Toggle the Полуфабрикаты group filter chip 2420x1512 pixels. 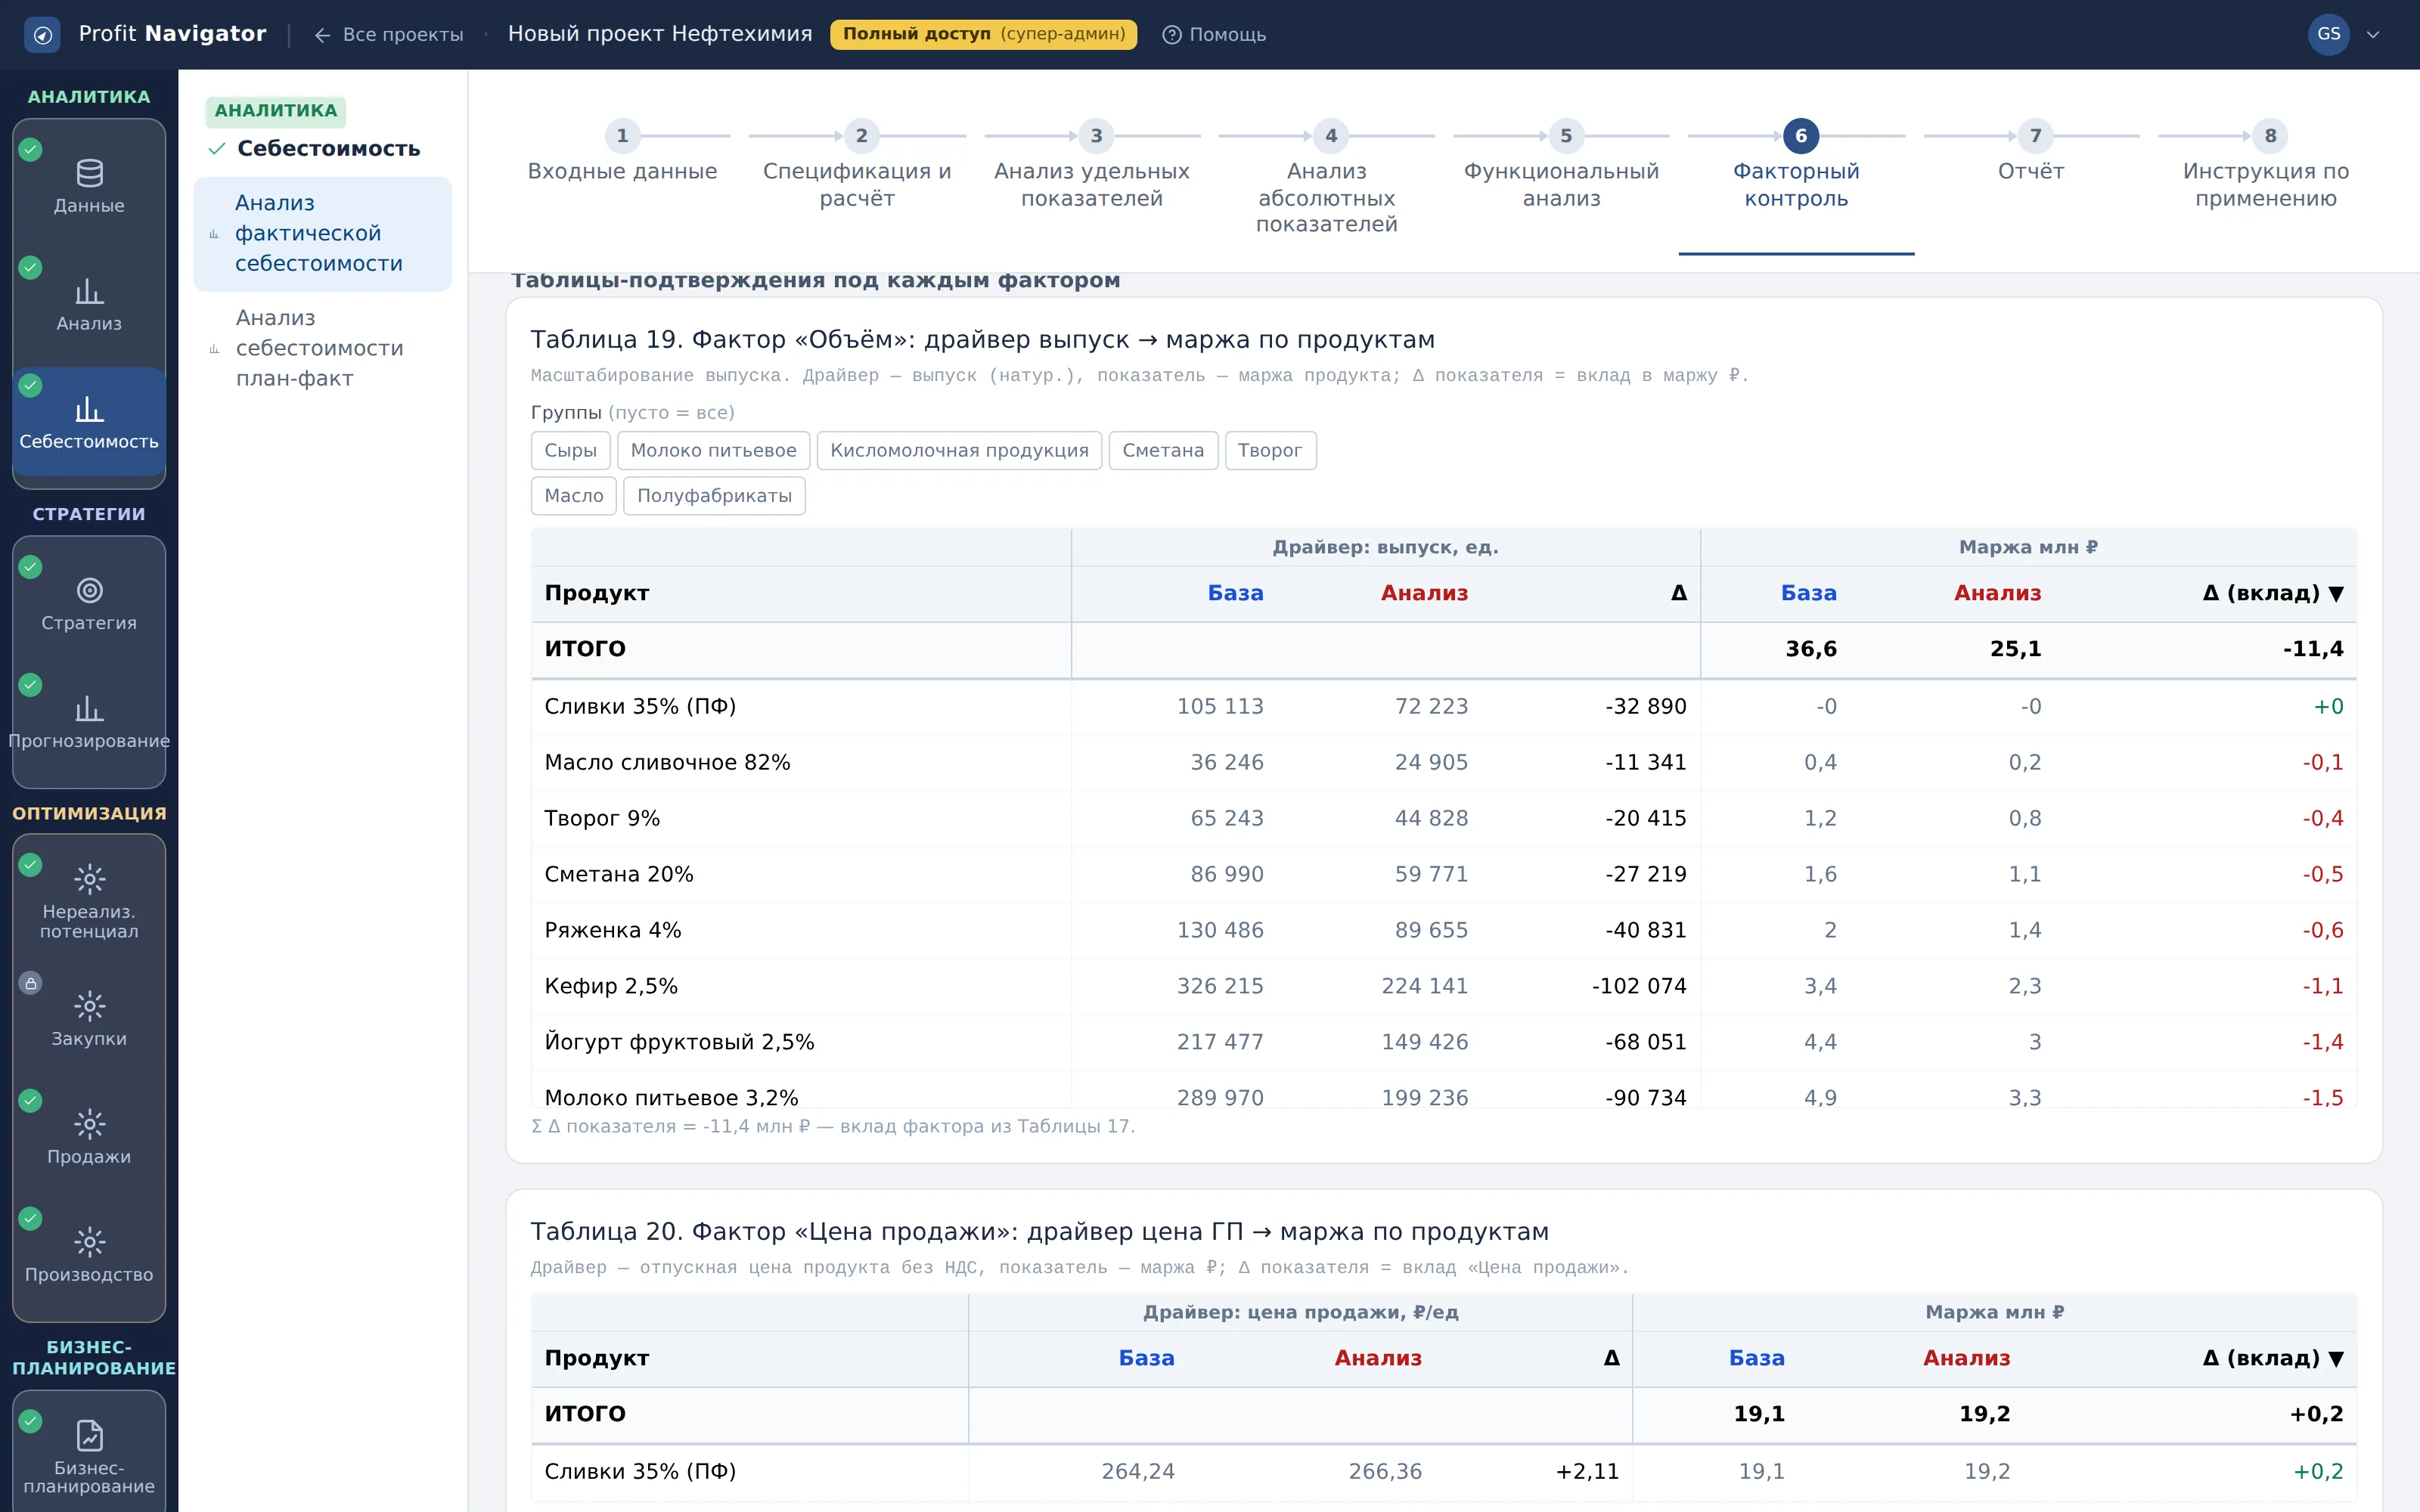coord(714,496)
